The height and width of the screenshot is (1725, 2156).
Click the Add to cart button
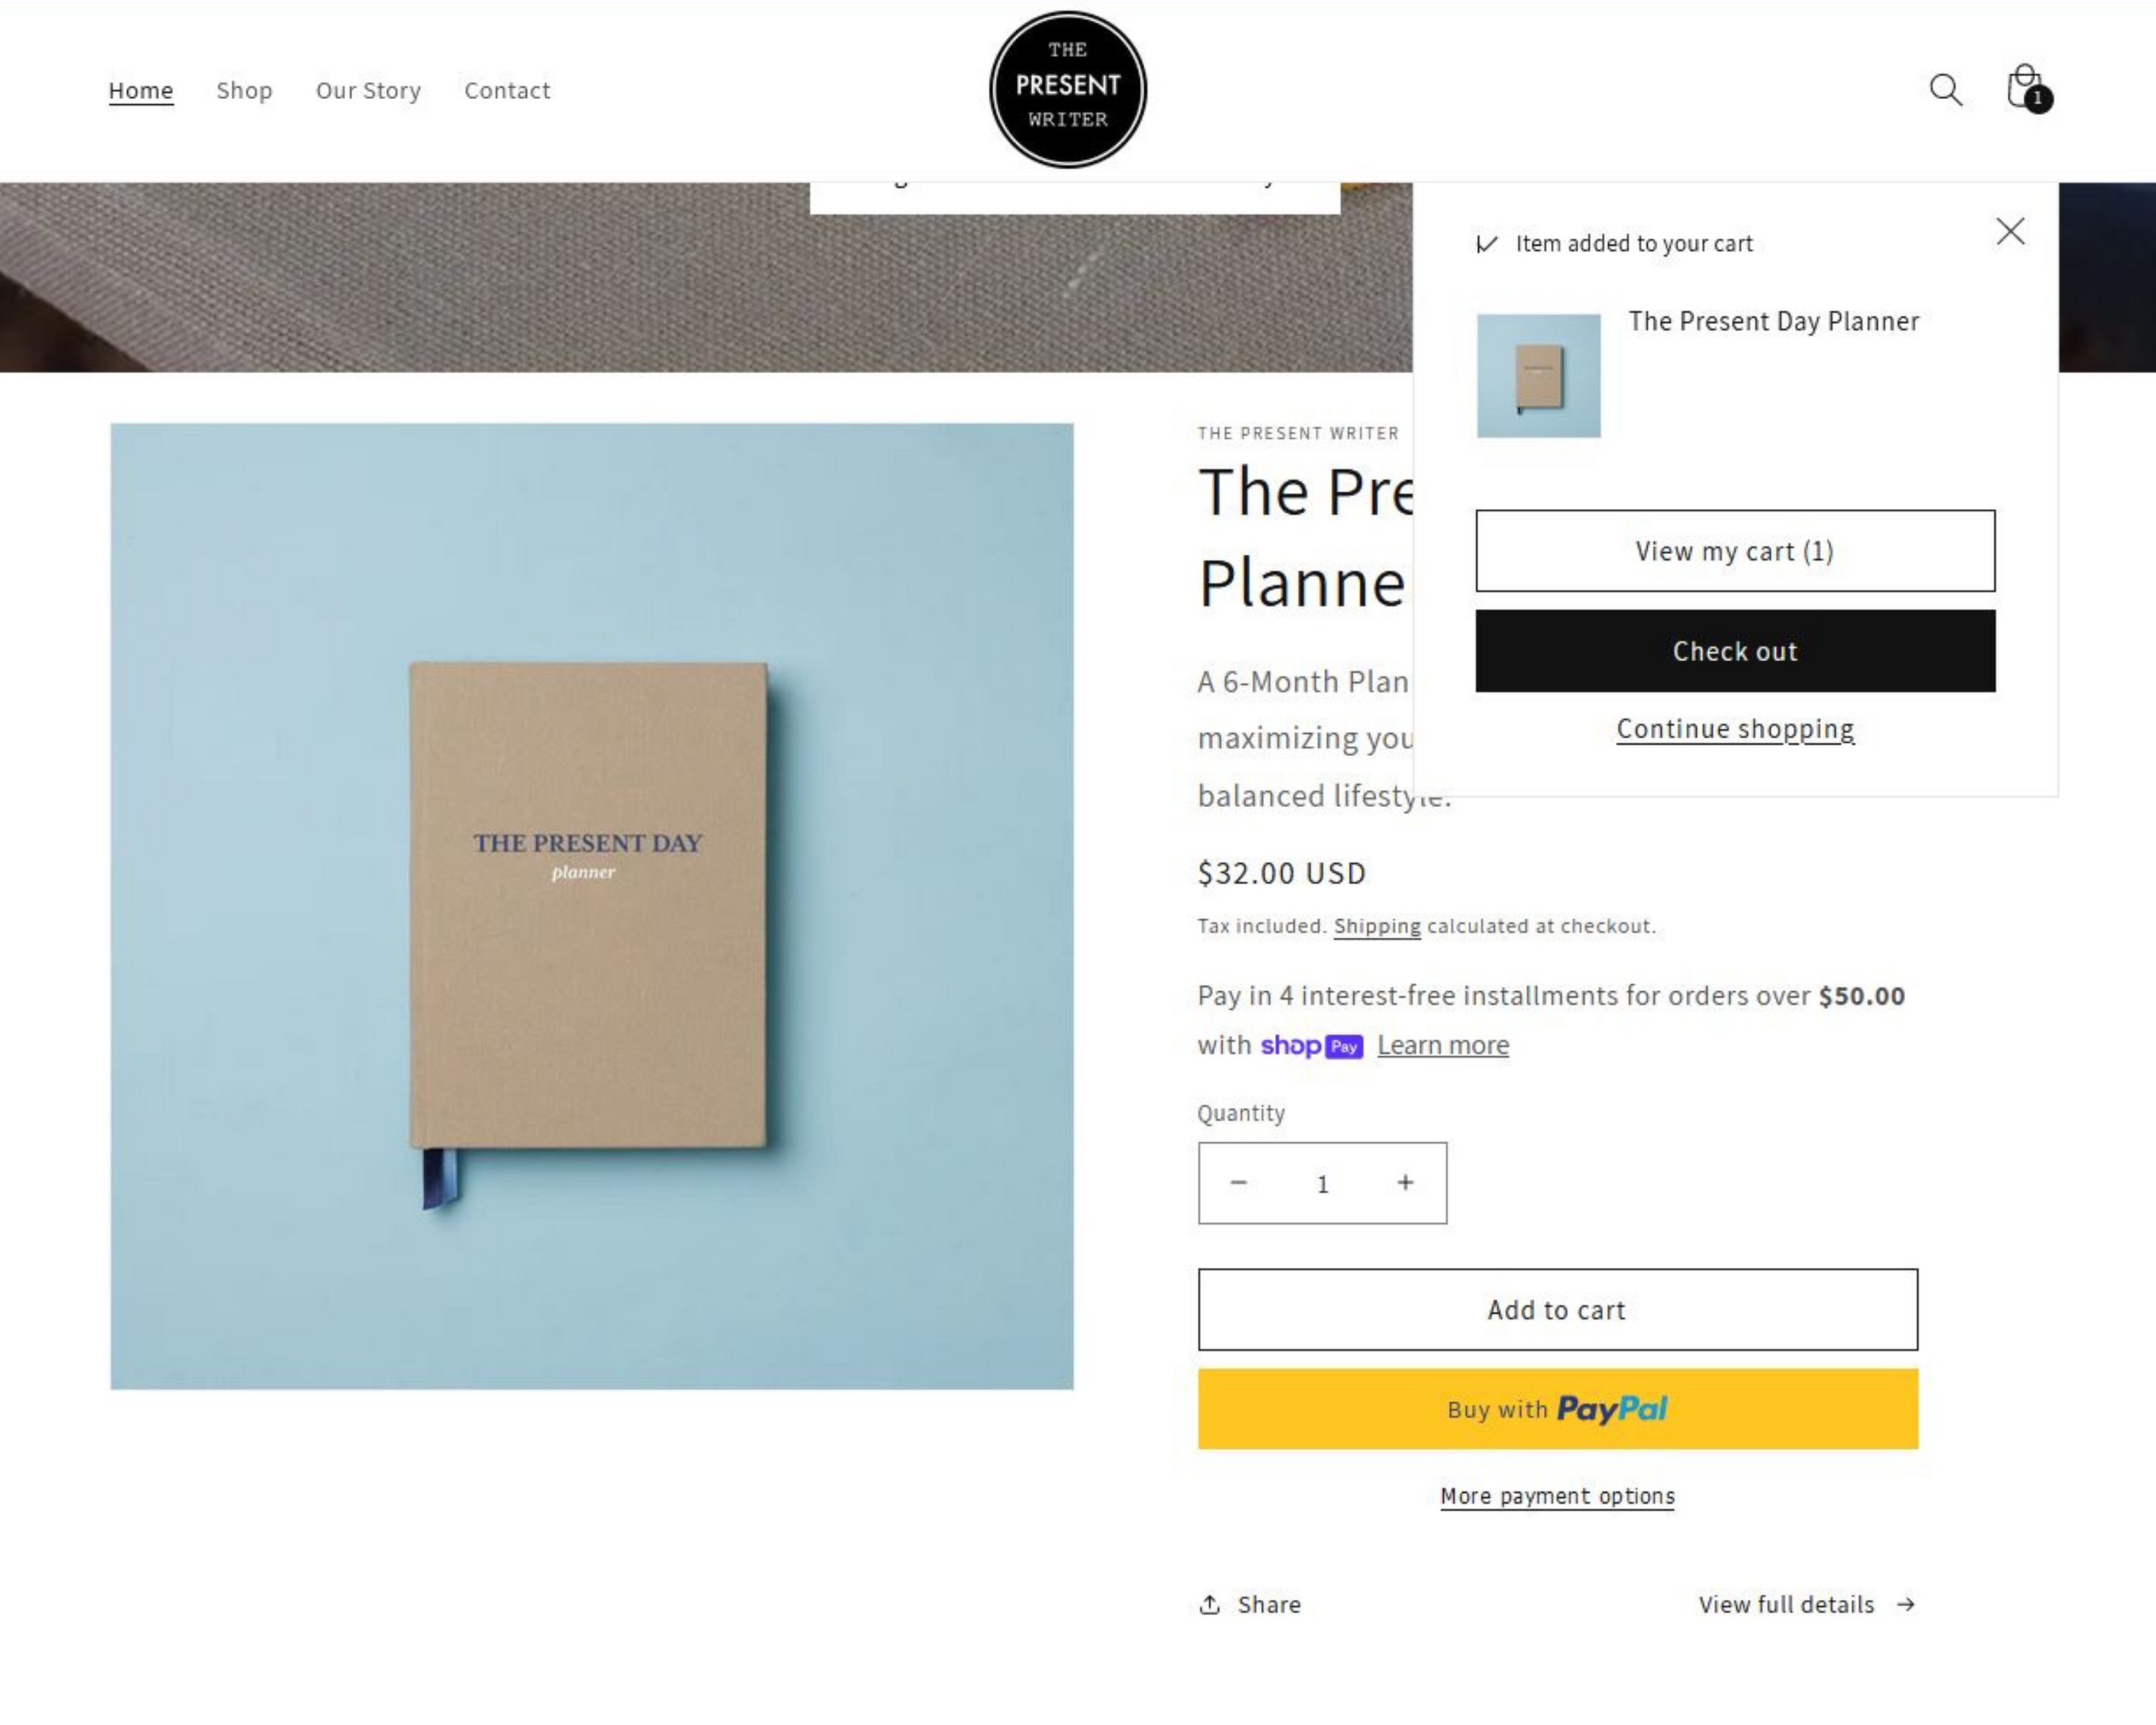coord(1557,1310)
